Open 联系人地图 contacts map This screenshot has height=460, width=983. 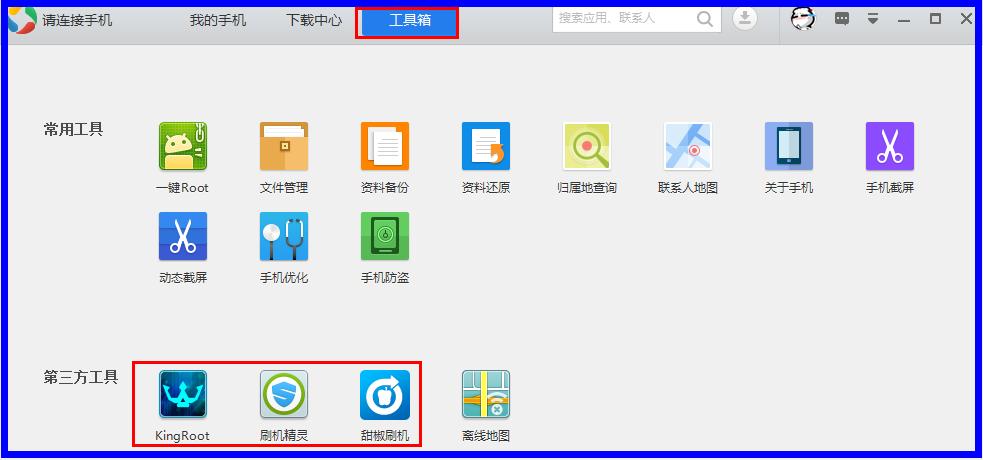coord(688,146)
